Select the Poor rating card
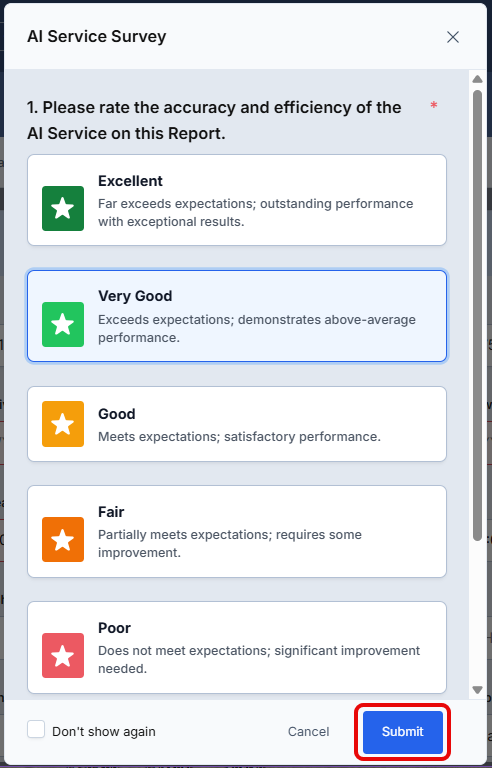This screenshot has width=492, height=768. pos(237,648)
